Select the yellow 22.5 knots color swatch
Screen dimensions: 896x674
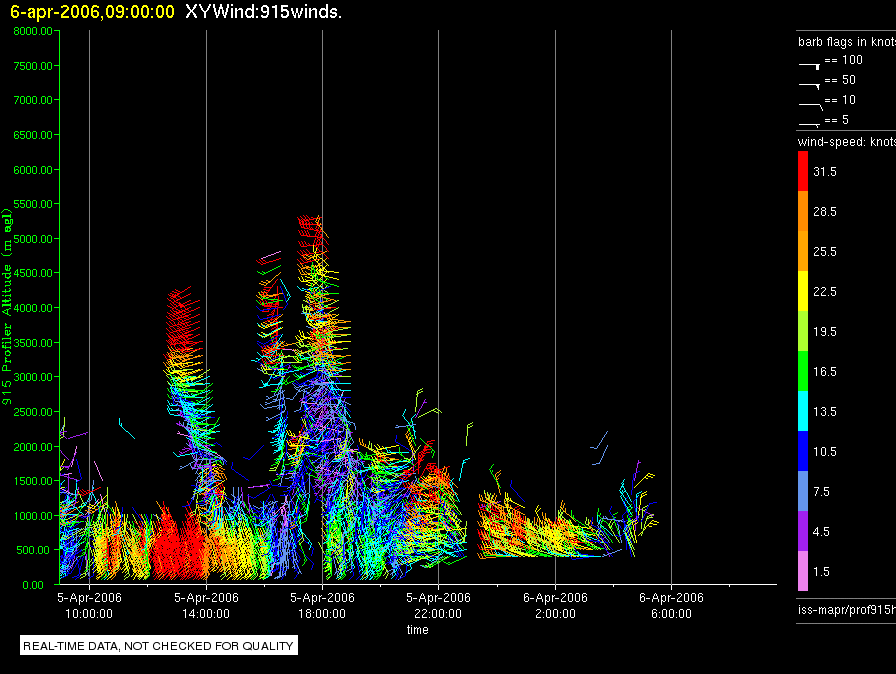(802, 292)
